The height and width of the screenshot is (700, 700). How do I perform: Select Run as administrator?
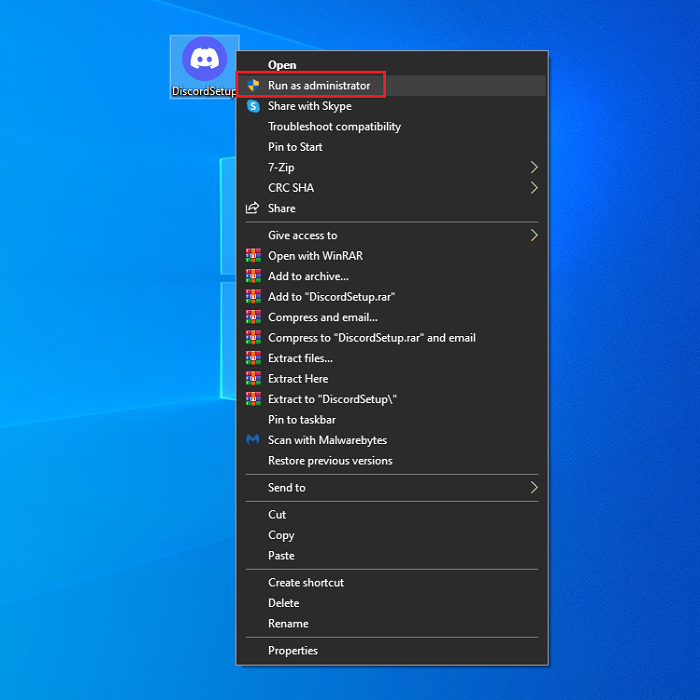(x=392, y=85)
